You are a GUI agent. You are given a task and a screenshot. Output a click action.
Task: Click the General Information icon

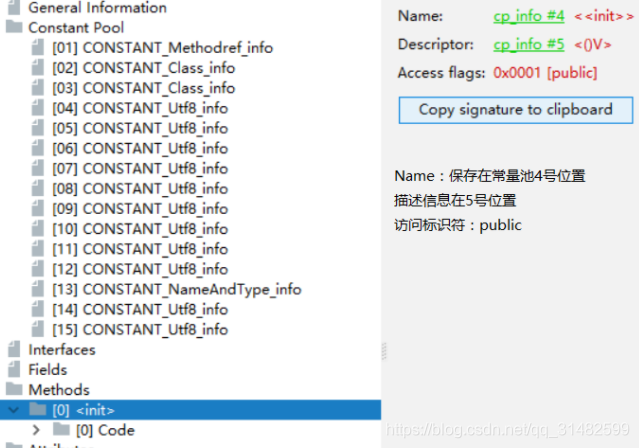[x=14, y=7]
